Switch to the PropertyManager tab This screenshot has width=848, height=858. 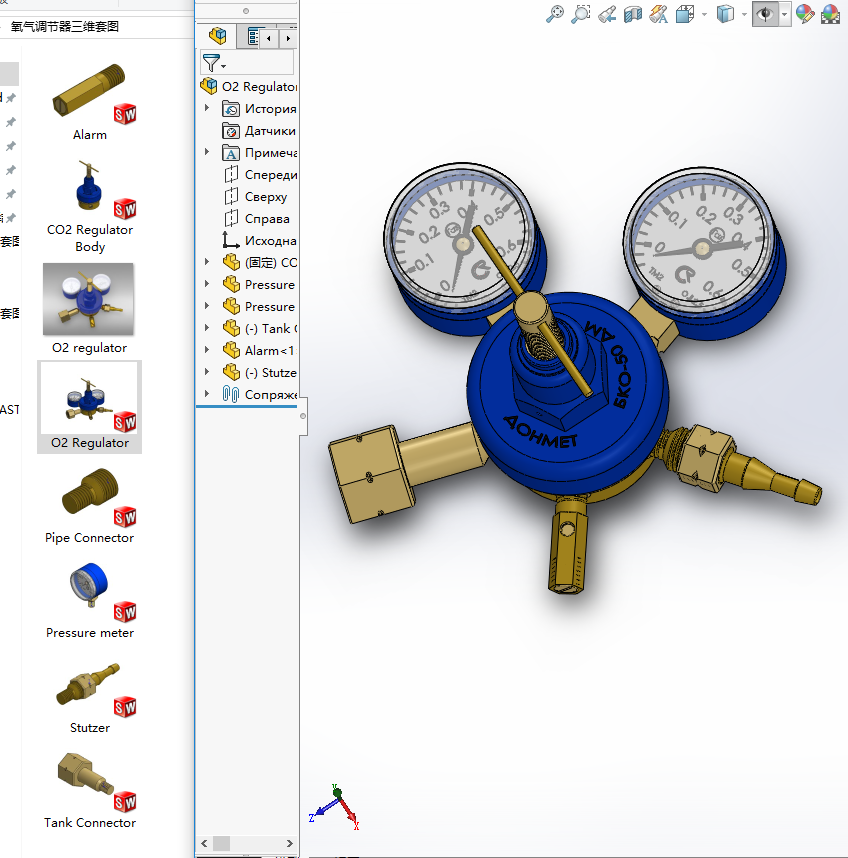(x=253, y=38)
